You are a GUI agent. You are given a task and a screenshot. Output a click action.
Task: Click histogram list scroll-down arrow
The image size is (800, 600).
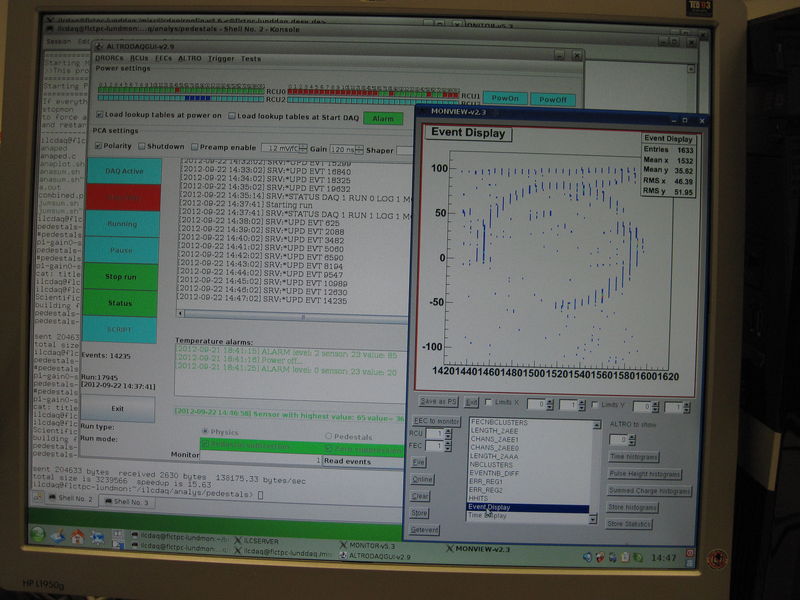click(593, 519)
